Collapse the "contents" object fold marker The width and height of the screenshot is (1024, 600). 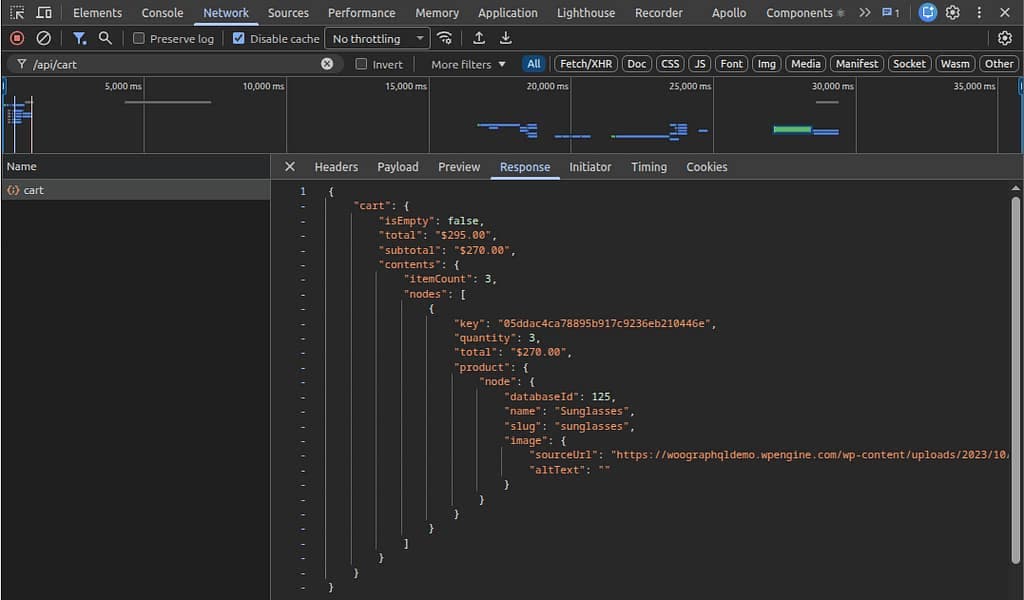tap(302, 264)
